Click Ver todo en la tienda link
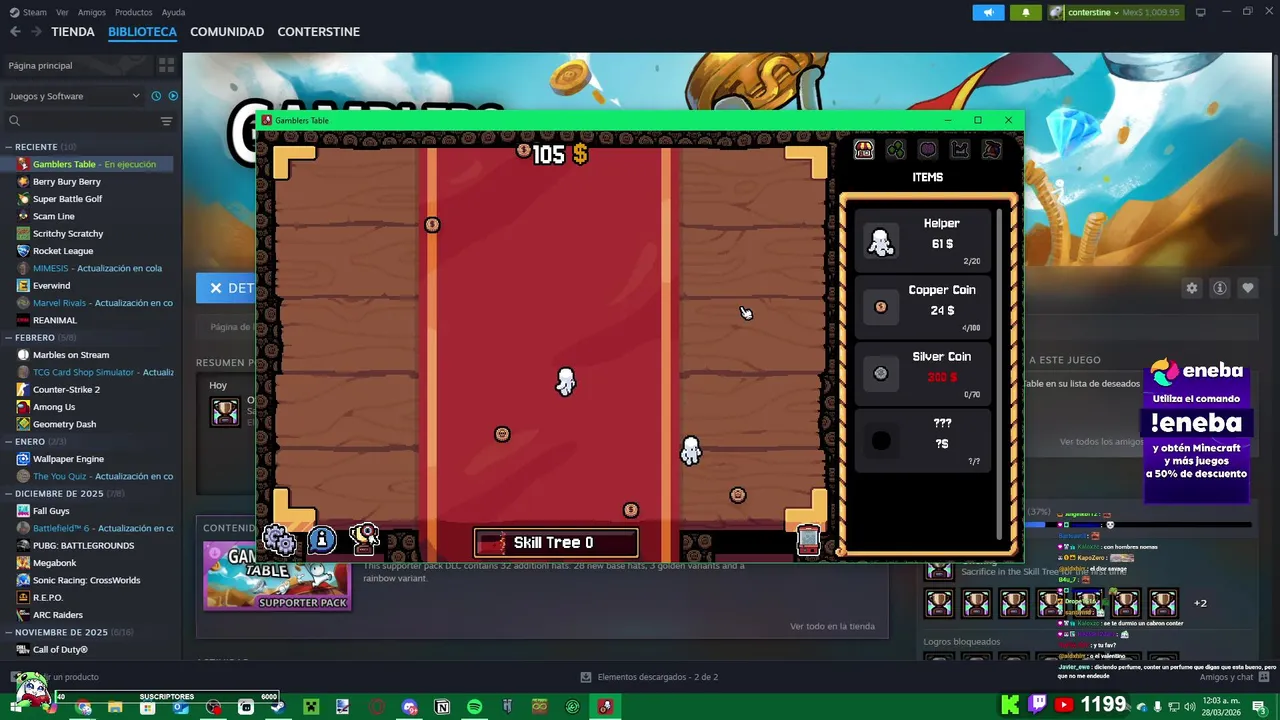Image resolution: width=1280 pixels, height=720 pixels. pos(832,626)
